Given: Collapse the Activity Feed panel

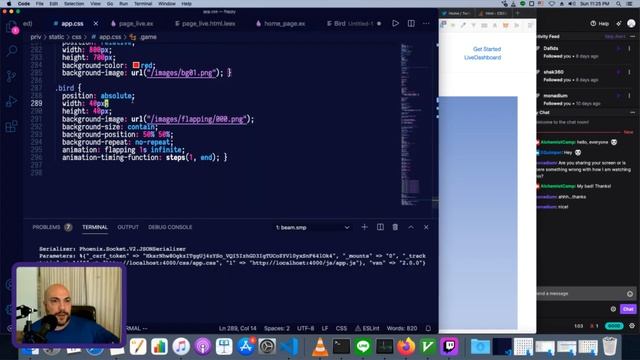Looking at the screenshot, I should coord(633,36).
